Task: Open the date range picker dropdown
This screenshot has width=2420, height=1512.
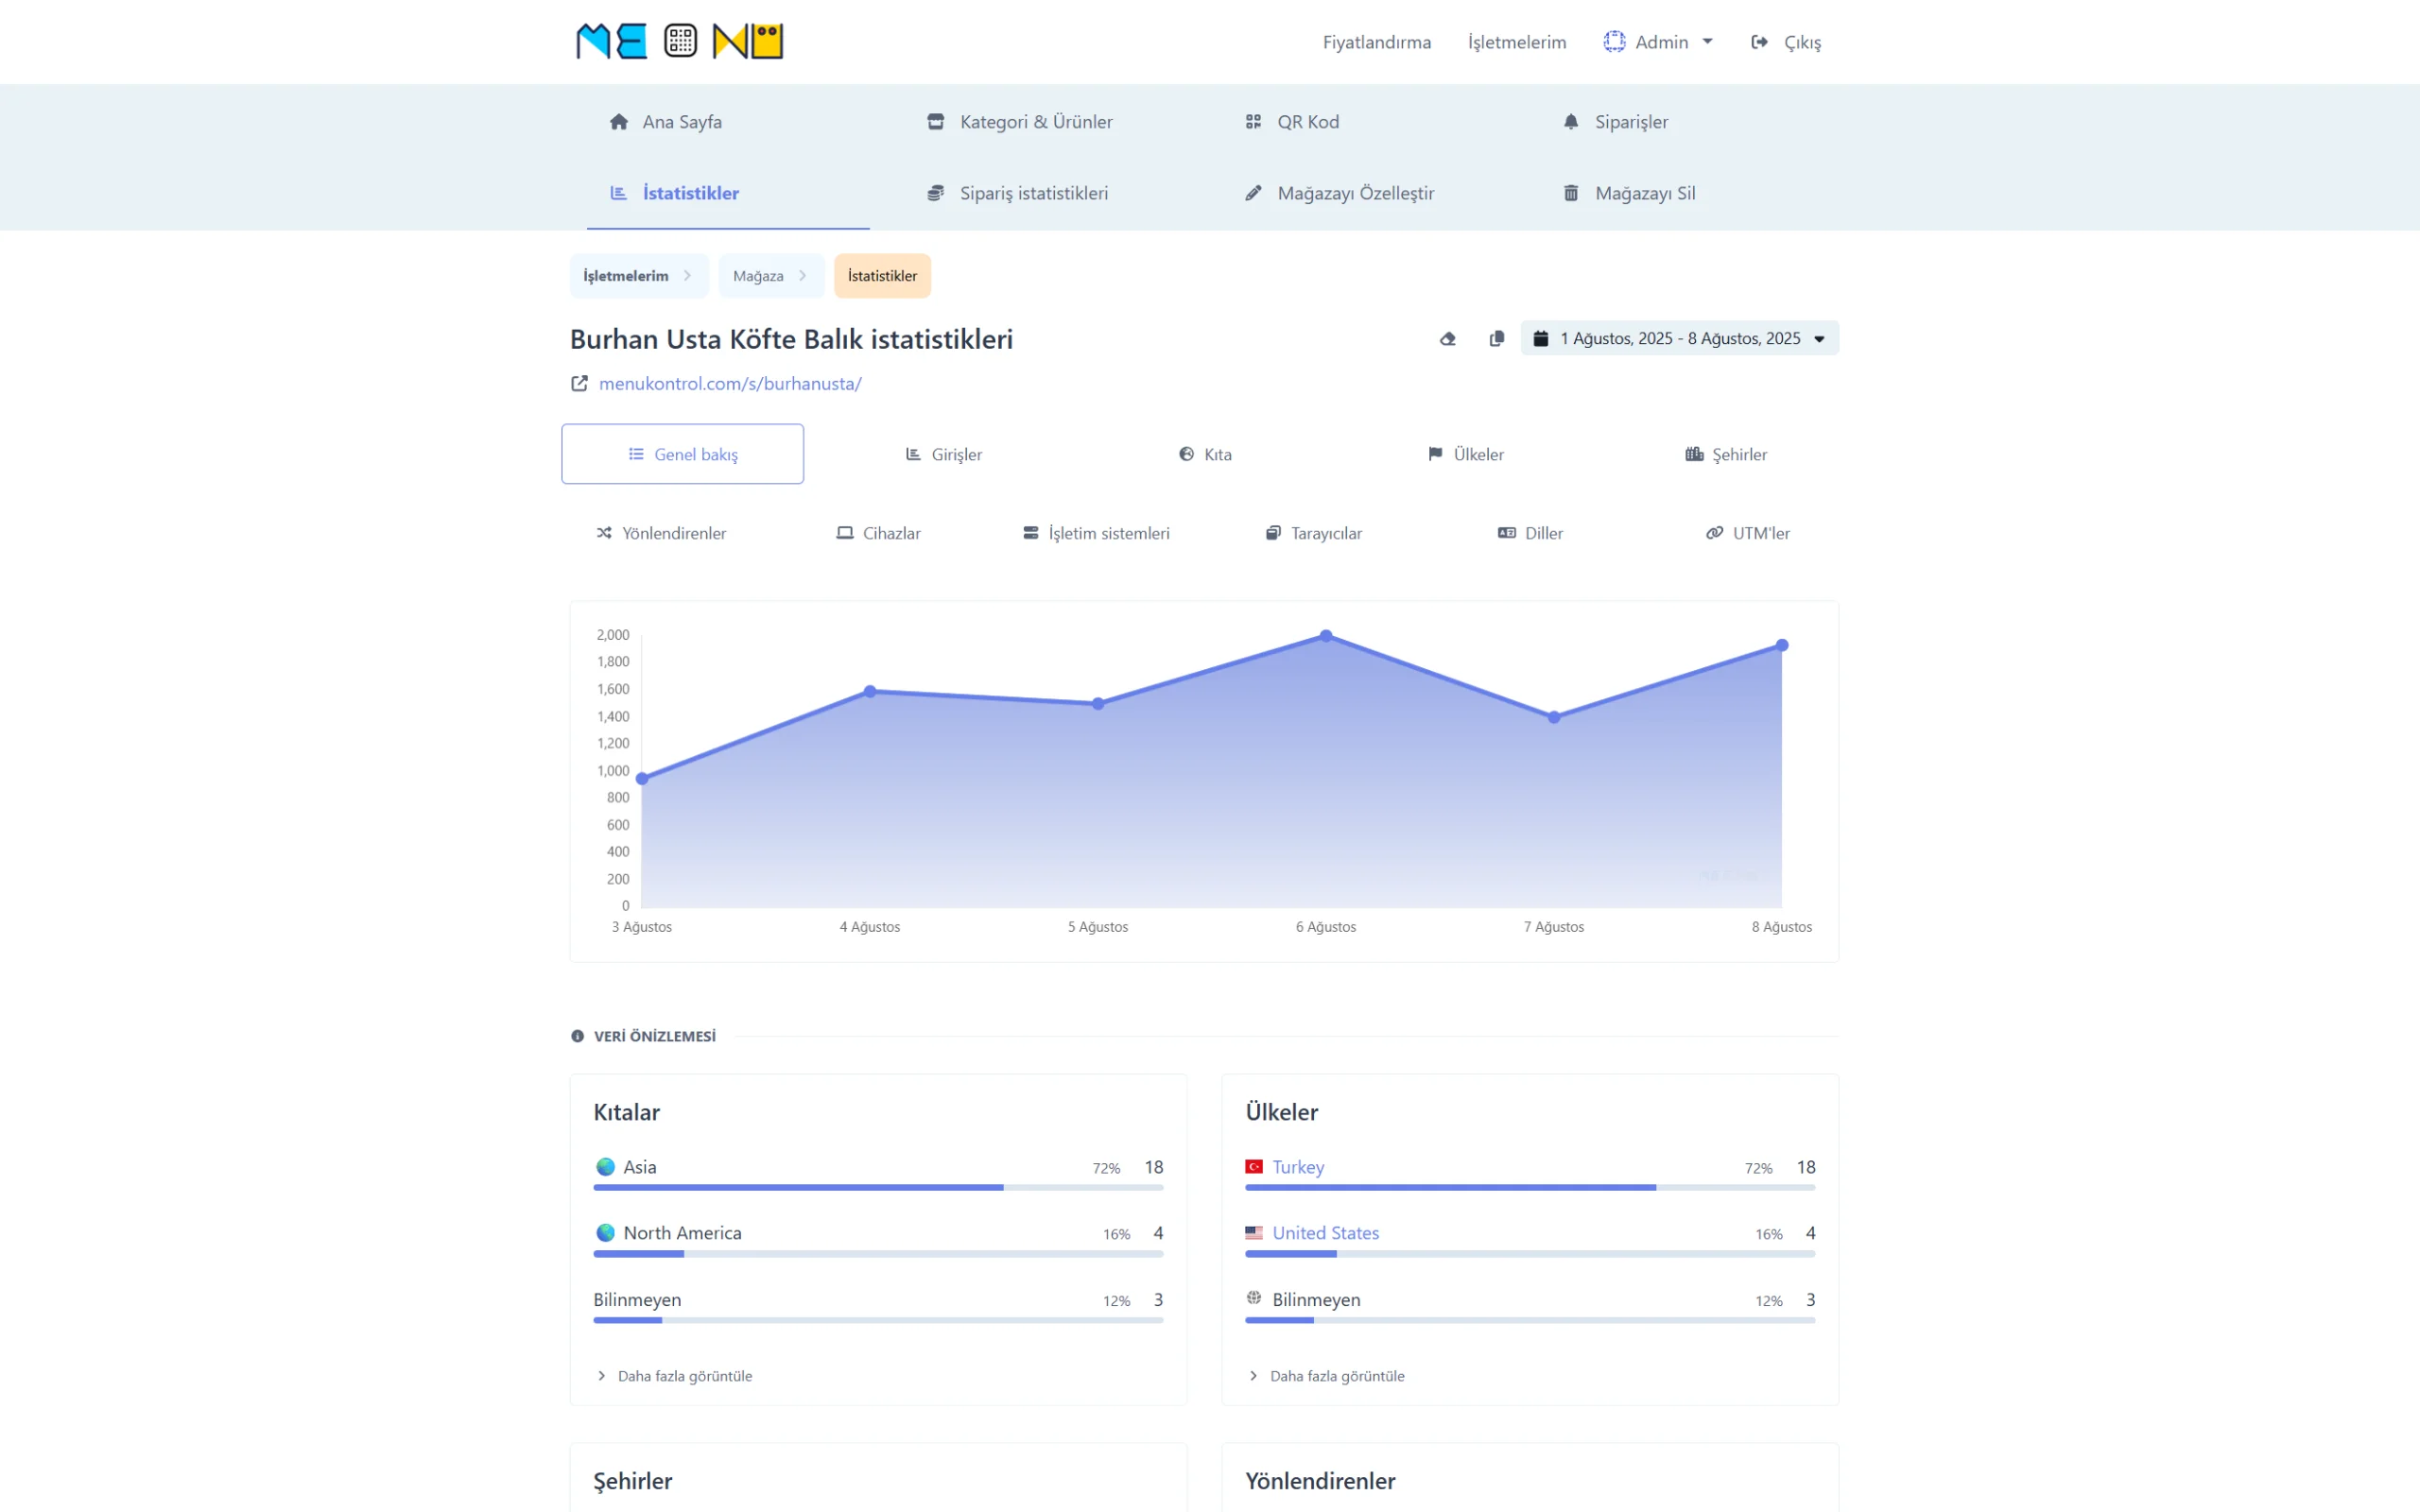Action: 1679,339
